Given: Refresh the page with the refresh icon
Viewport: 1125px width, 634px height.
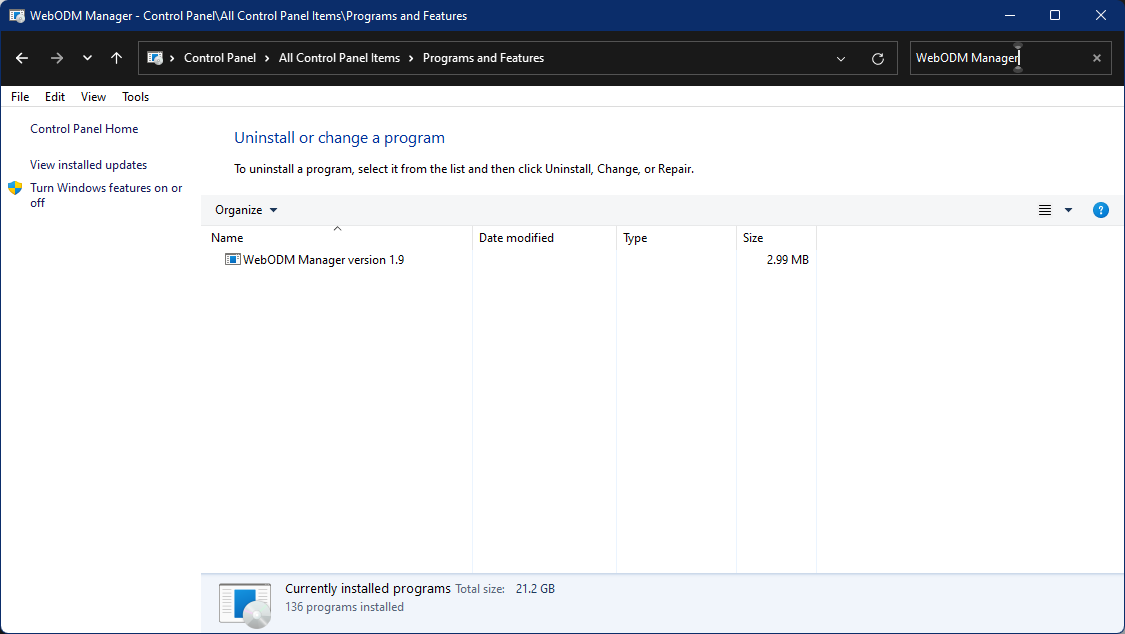Looking at the screenshot, I should click(878, 58).
